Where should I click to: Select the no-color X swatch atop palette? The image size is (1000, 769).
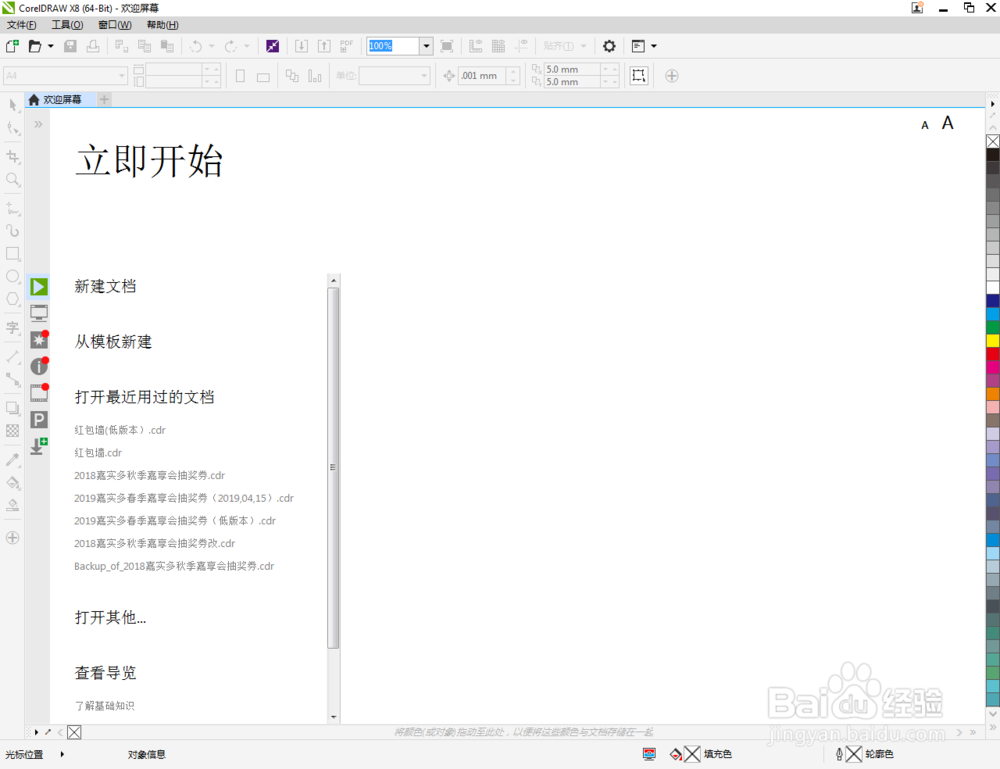tap(993, 141)
